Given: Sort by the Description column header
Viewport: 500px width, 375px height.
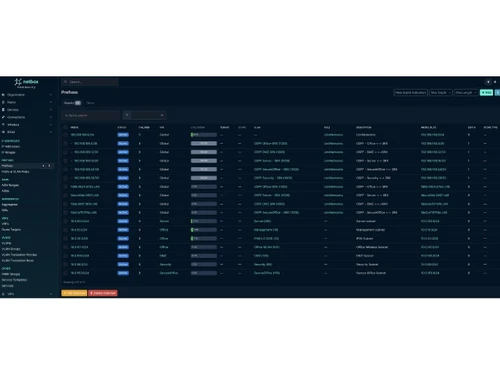Looking at the screenshot, I should (364, 127).
